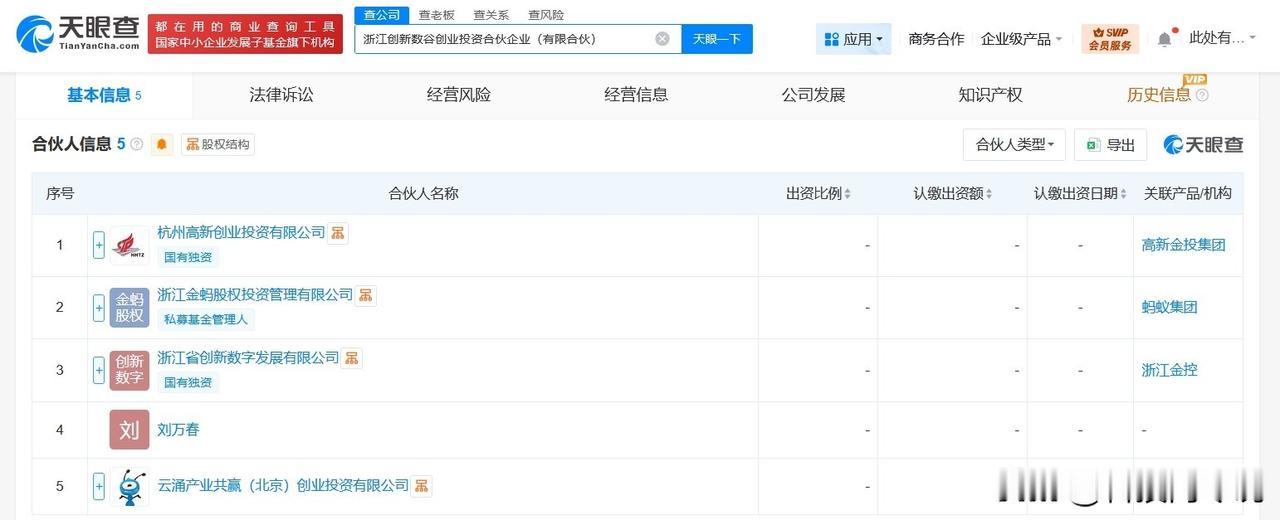
Task: Click the 天眼一下 search button
Action: 717,39
